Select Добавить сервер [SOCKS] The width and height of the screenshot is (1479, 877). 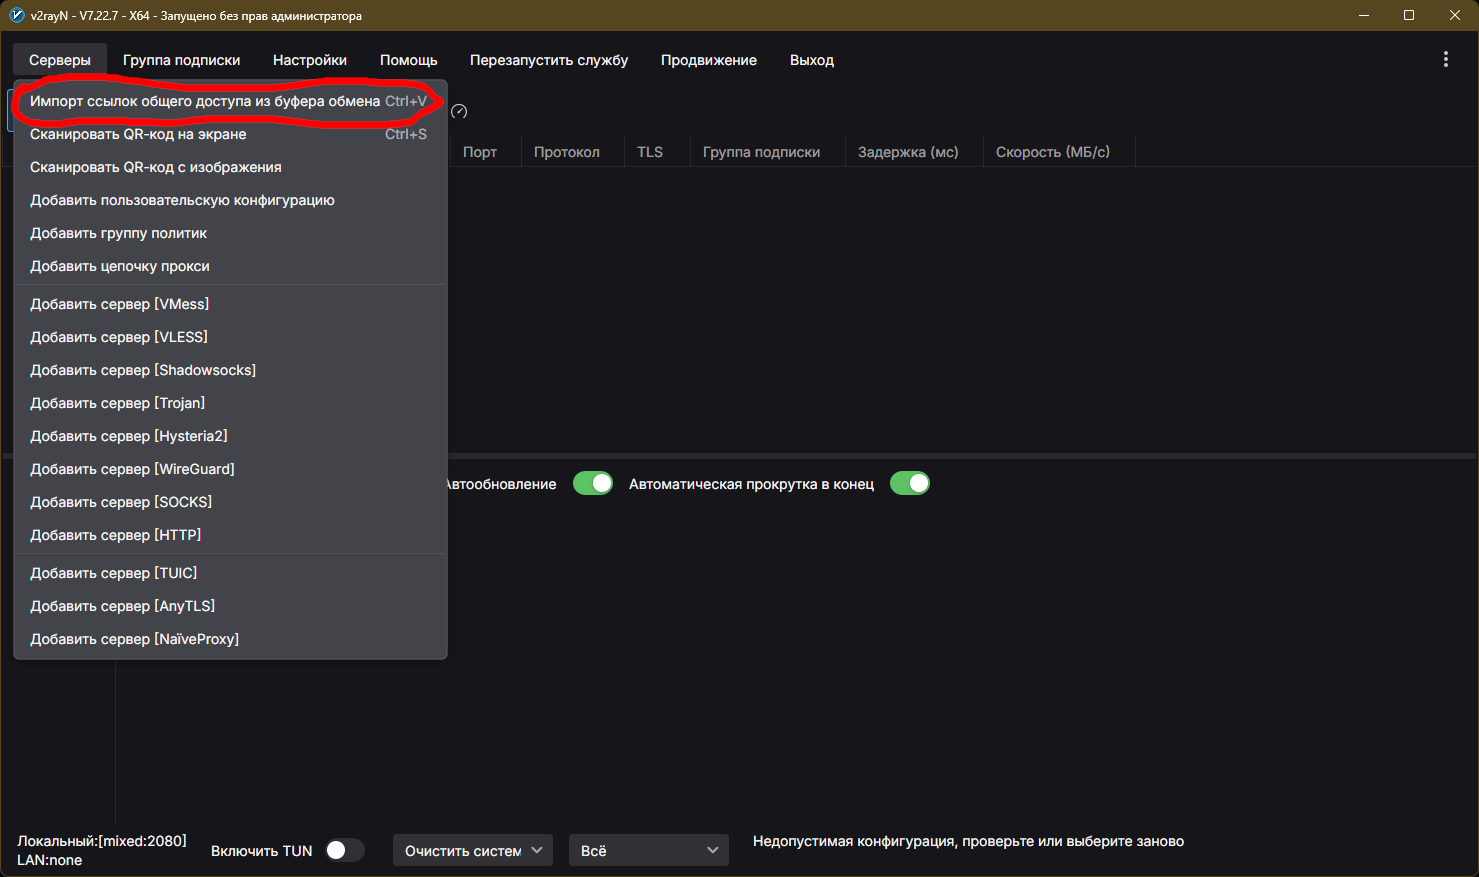(230, 502)
